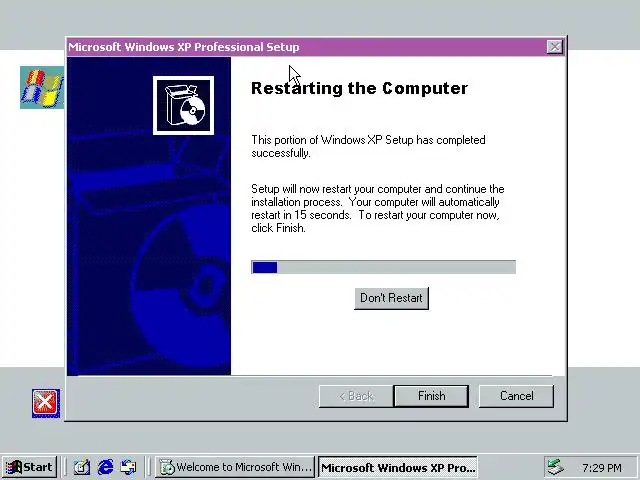Viewport: 640px width, 480px height.
Task: Switch to Welcome to Microsoft Windows taskbar window
Action: click(235, 467)
